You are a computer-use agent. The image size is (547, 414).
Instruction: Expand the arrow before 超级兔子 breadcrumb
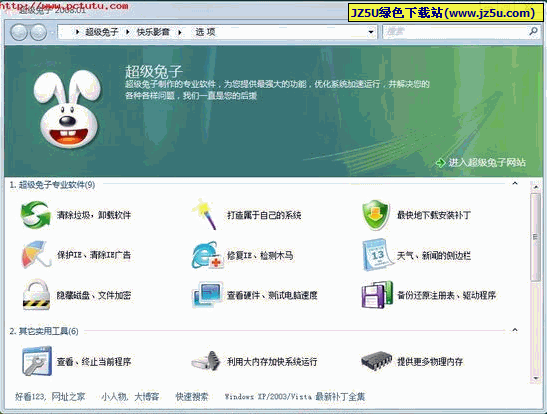pyautogui.click(x=77, y=32)
